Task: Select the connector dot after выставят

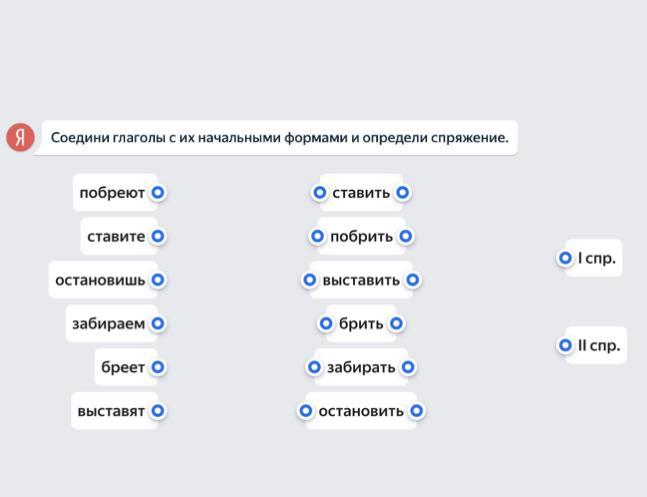Action: click(157, 411)
